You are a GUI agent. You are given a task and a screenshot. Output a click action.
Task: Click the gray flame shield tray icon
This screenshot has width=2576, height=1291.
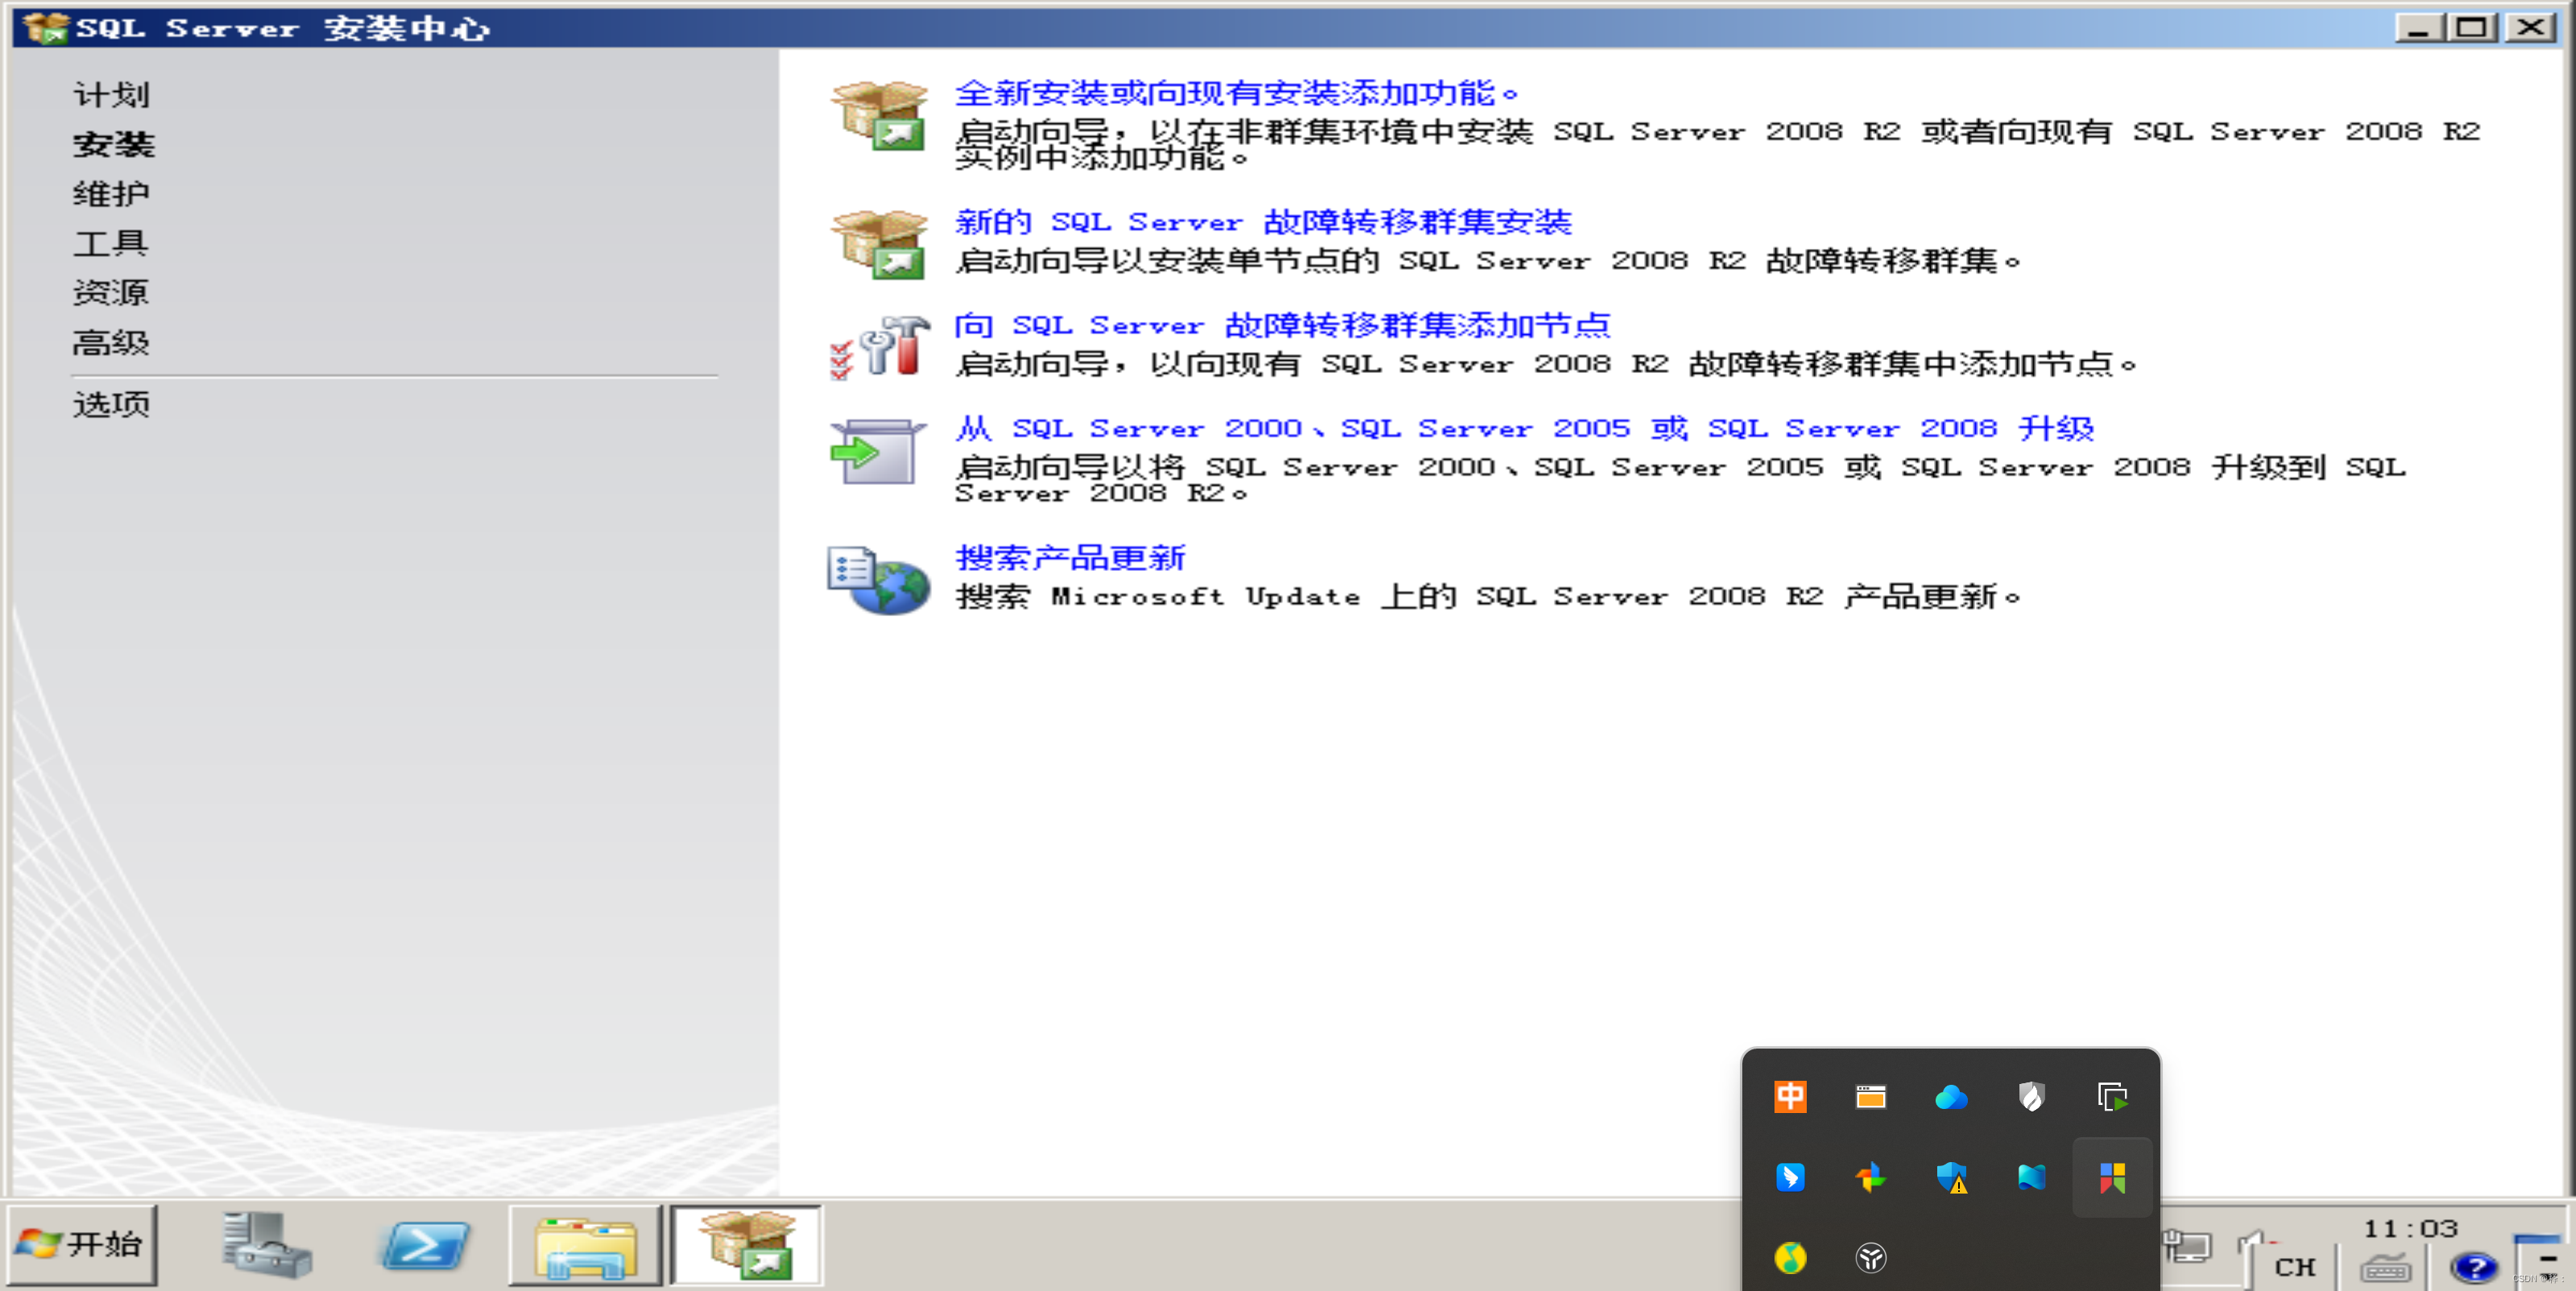coord(2031,1097)
